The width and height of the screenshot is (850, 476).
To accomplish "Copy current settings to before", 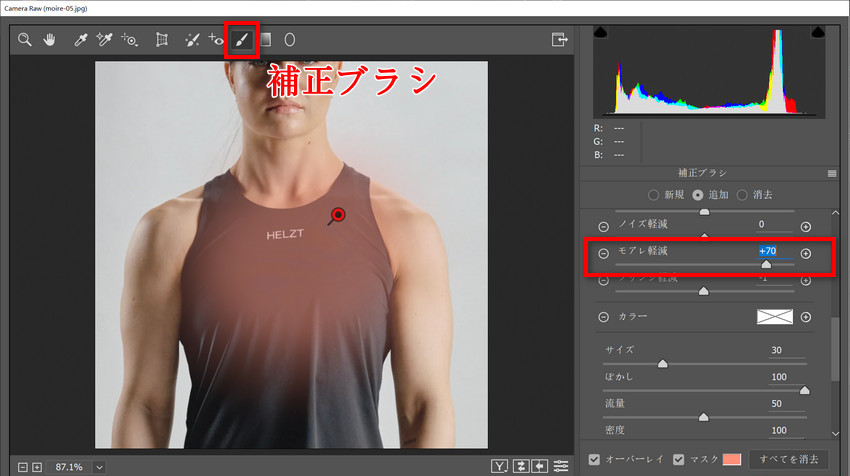I will click(539, 466).
